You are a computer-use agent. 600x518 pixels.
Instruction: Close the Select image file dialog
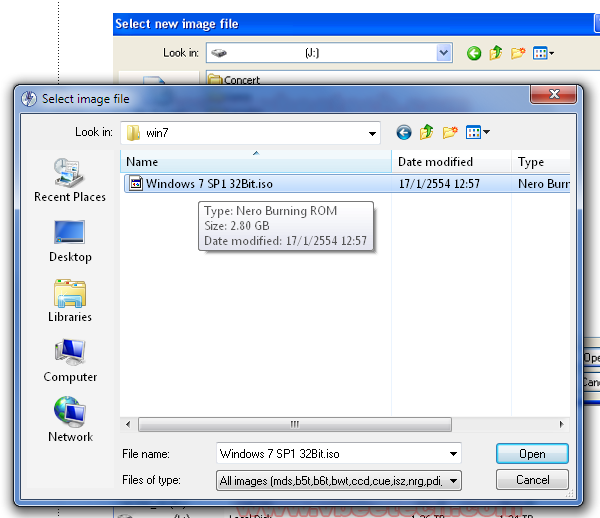tap(554, 94)
